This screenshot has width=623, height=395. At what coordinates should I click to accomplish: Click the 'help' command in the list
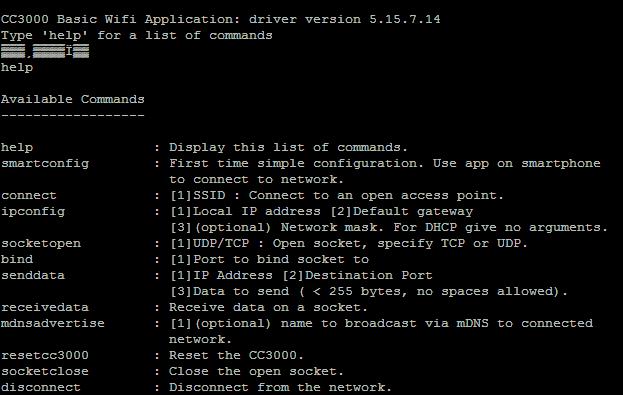click(x=17, y=147)
